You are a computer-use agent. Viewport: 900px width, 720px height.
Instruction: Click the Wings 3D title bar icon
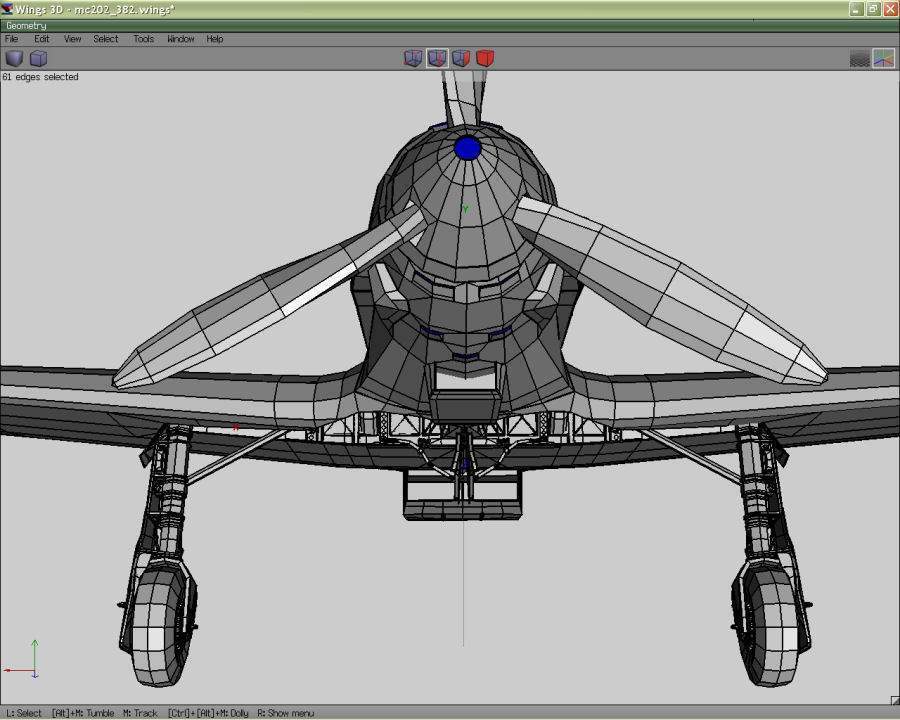coord(8,9)
